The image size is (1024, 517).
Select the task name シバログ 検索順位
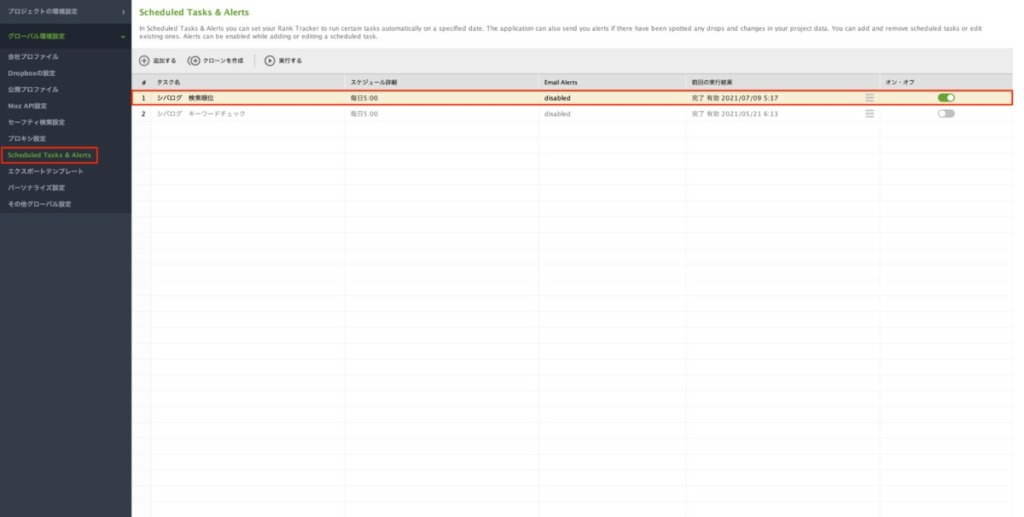coord(185,98)
